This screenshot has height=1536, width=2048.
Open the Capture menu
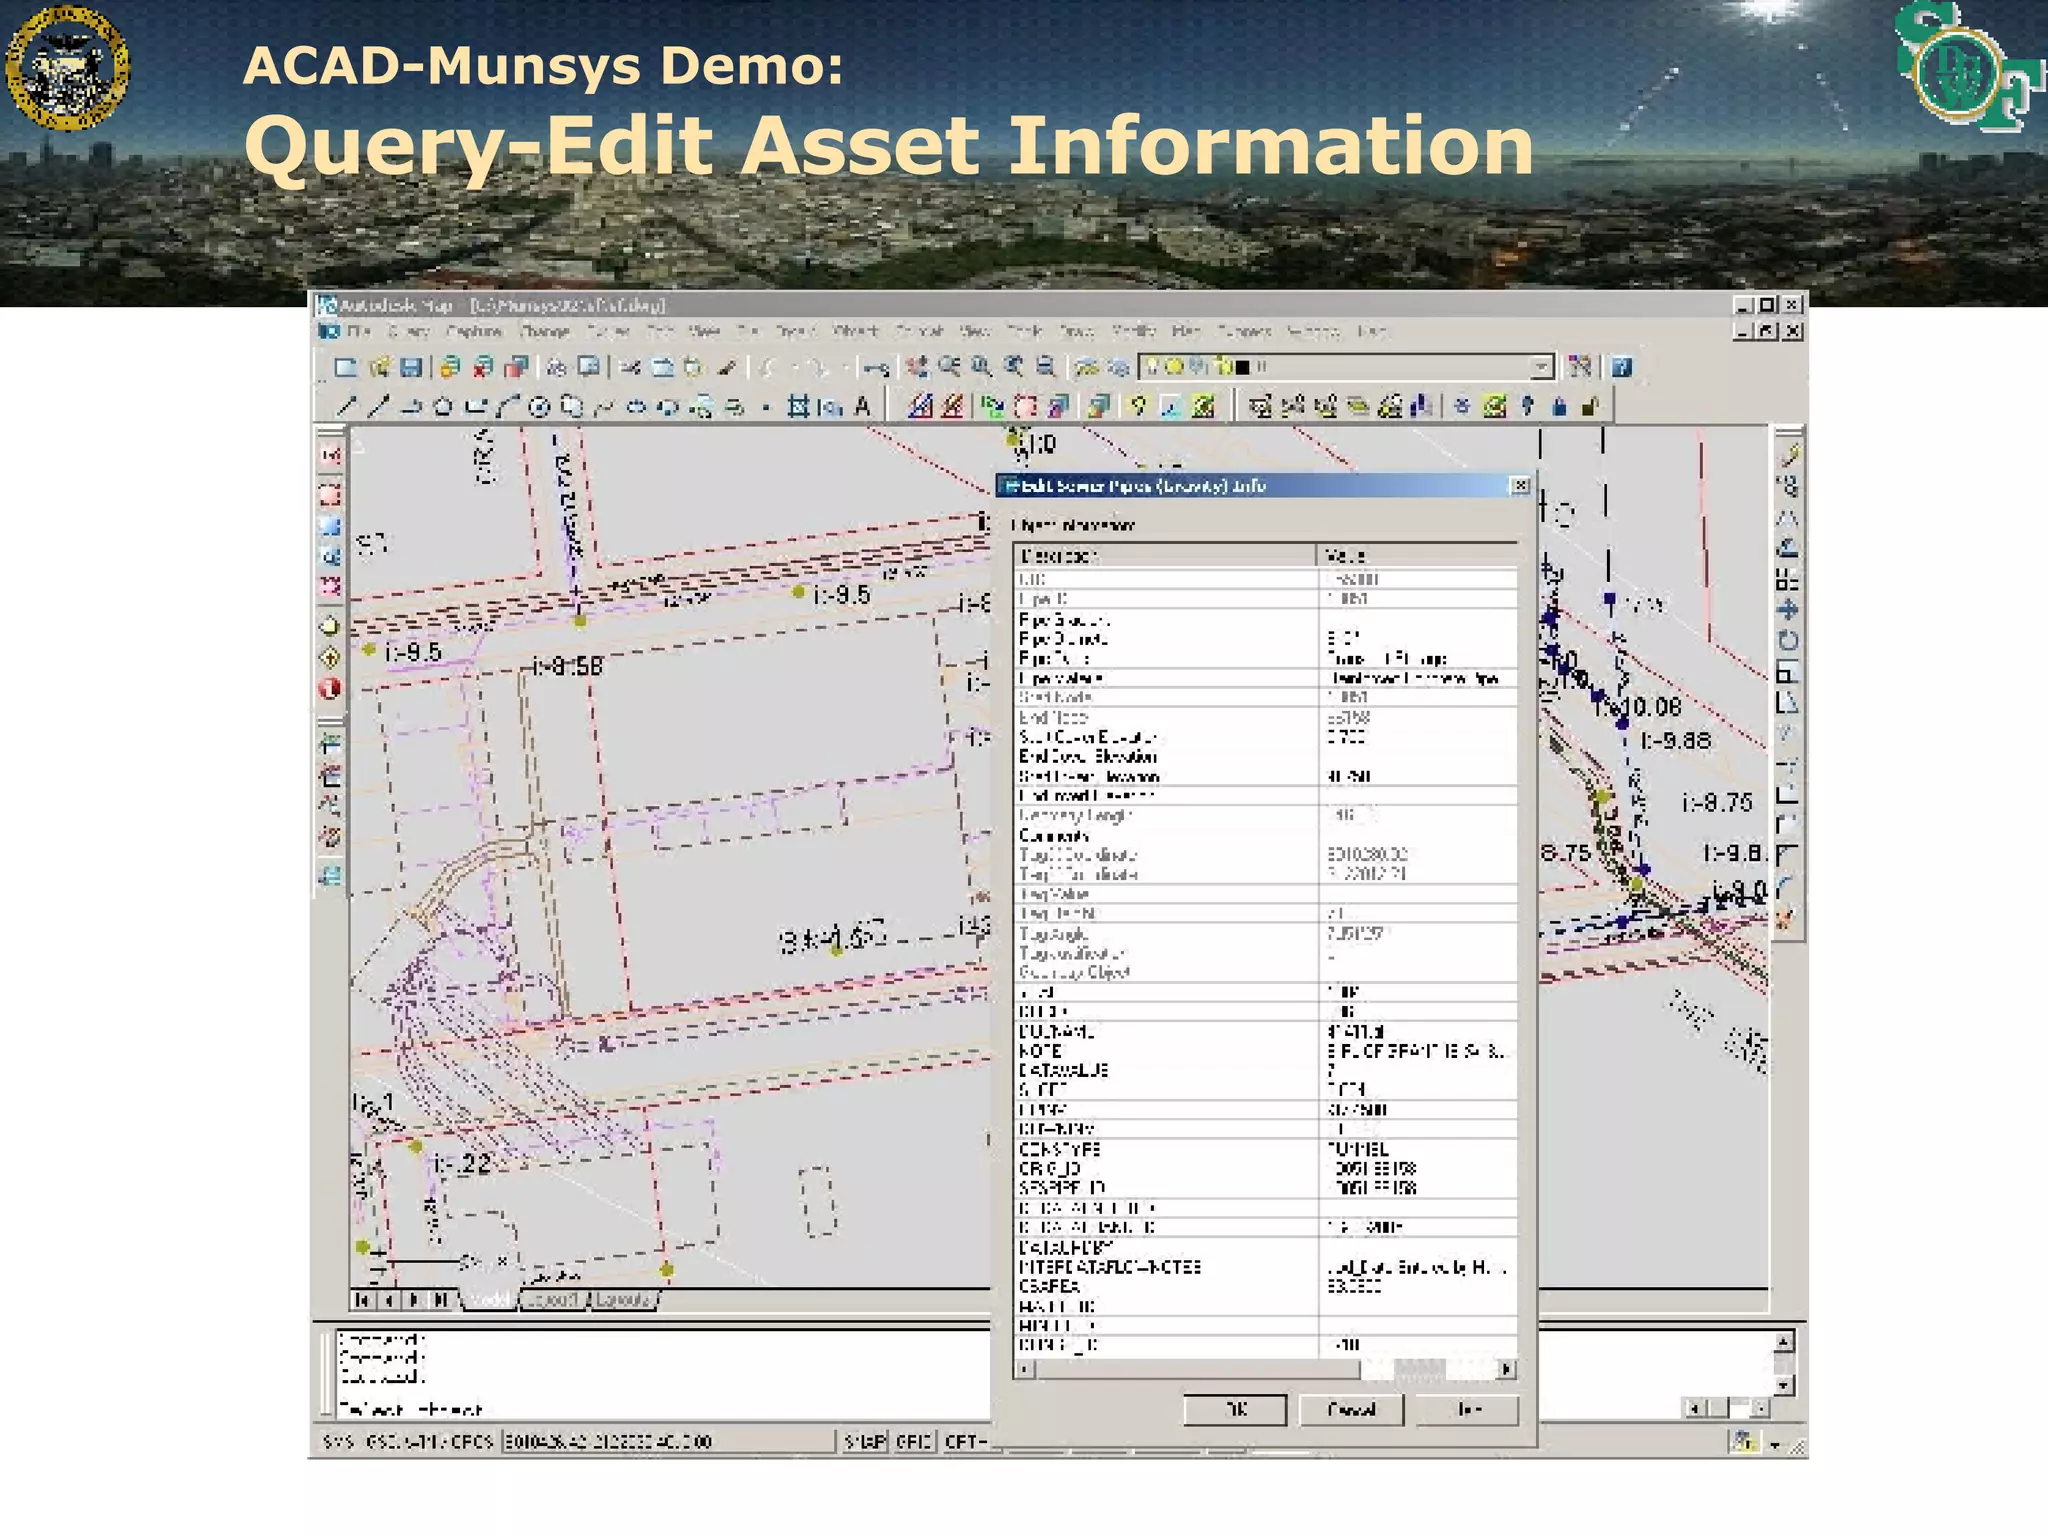coord(474,331)
